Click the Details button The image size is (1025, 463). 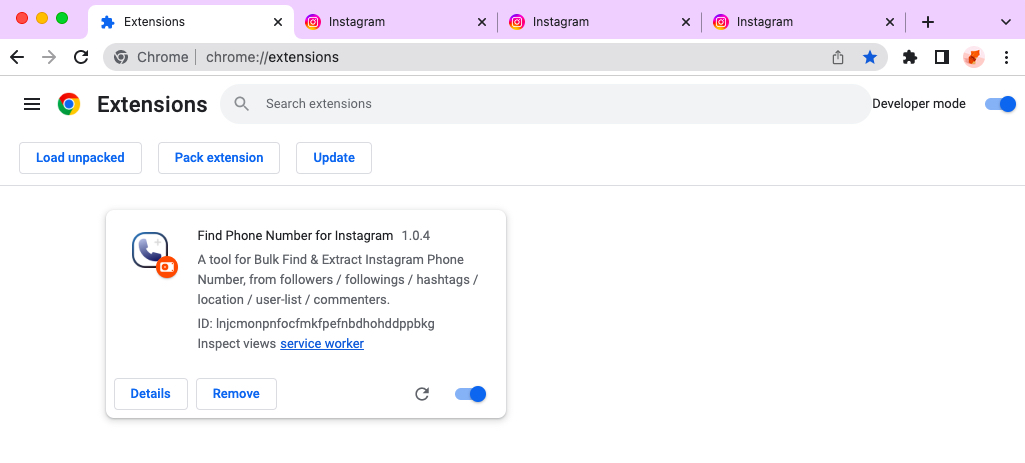pos(151,394)
